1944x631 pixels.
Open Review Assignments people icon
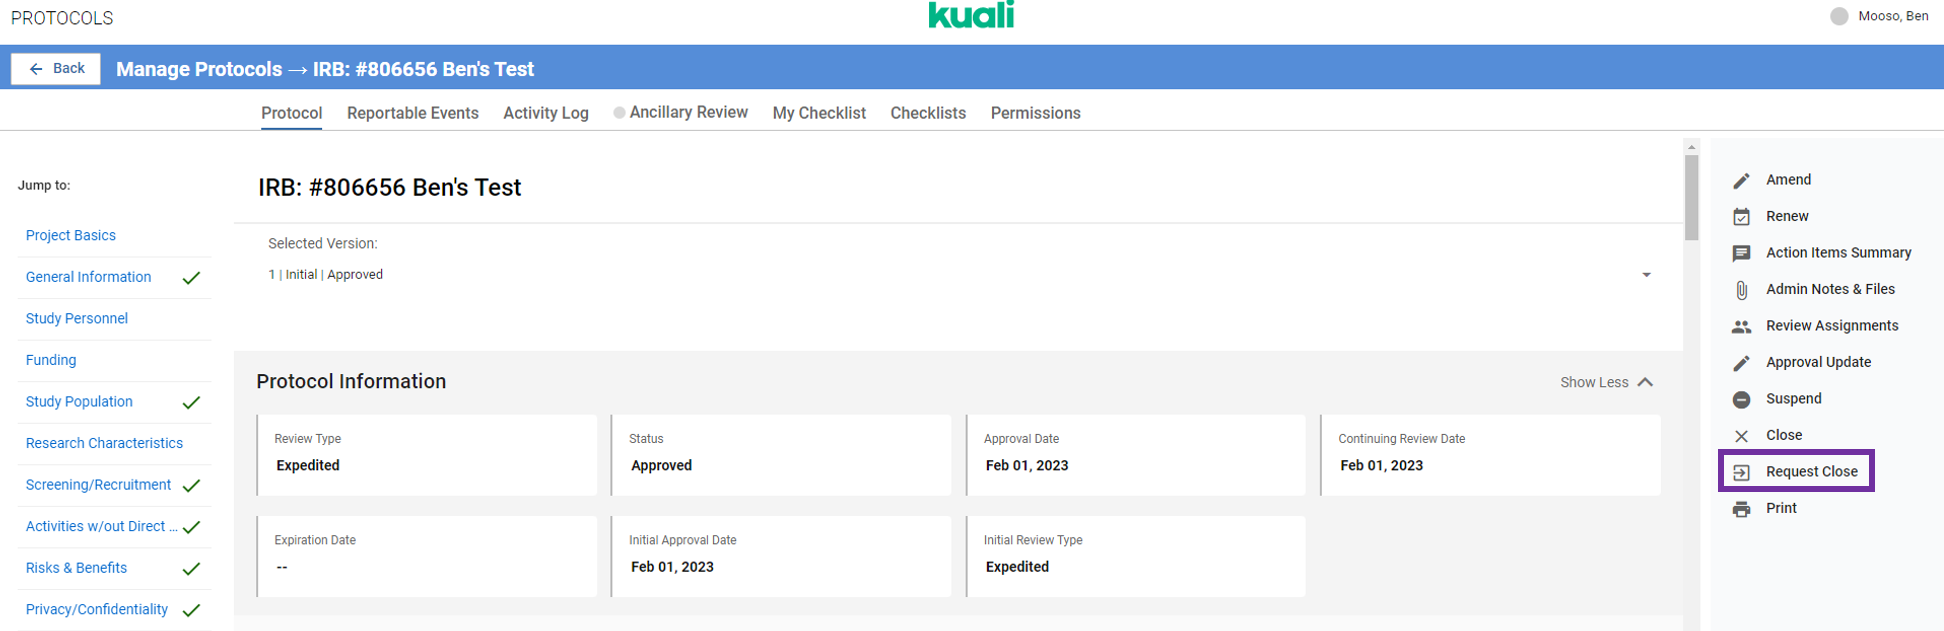1741,326
